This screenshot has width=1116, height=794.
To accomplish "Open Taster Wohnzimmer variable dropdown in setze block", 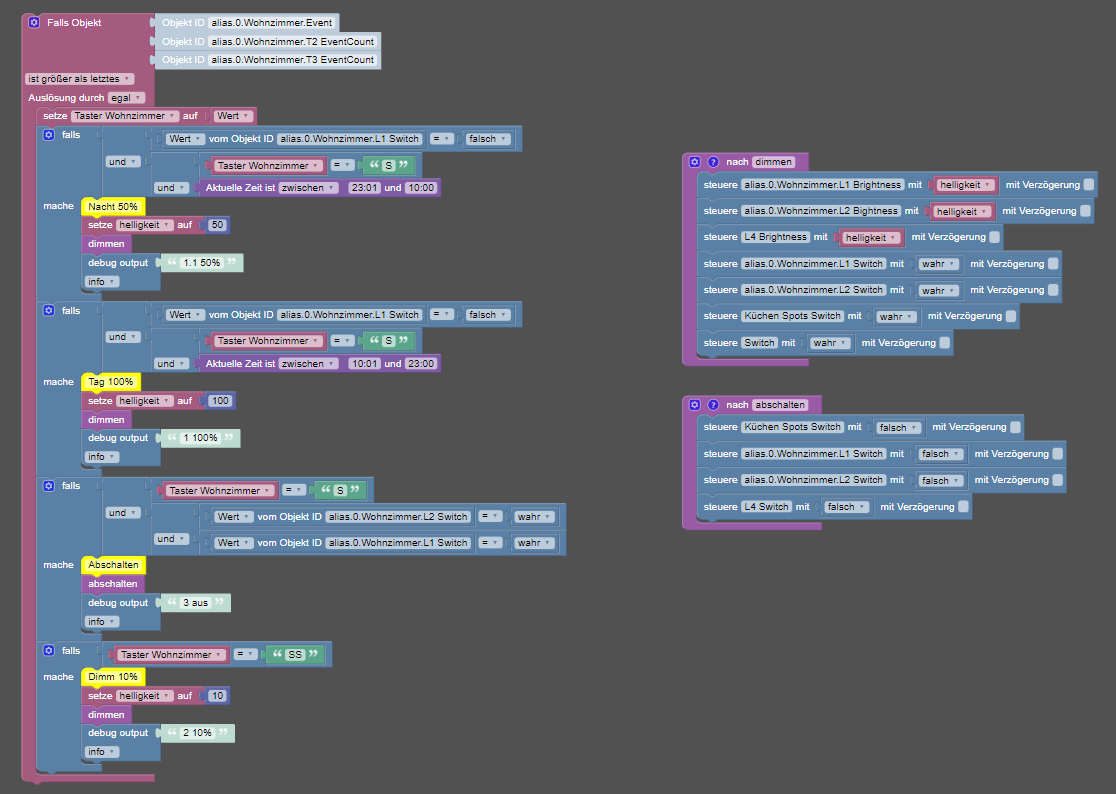I will click(125, 116).
